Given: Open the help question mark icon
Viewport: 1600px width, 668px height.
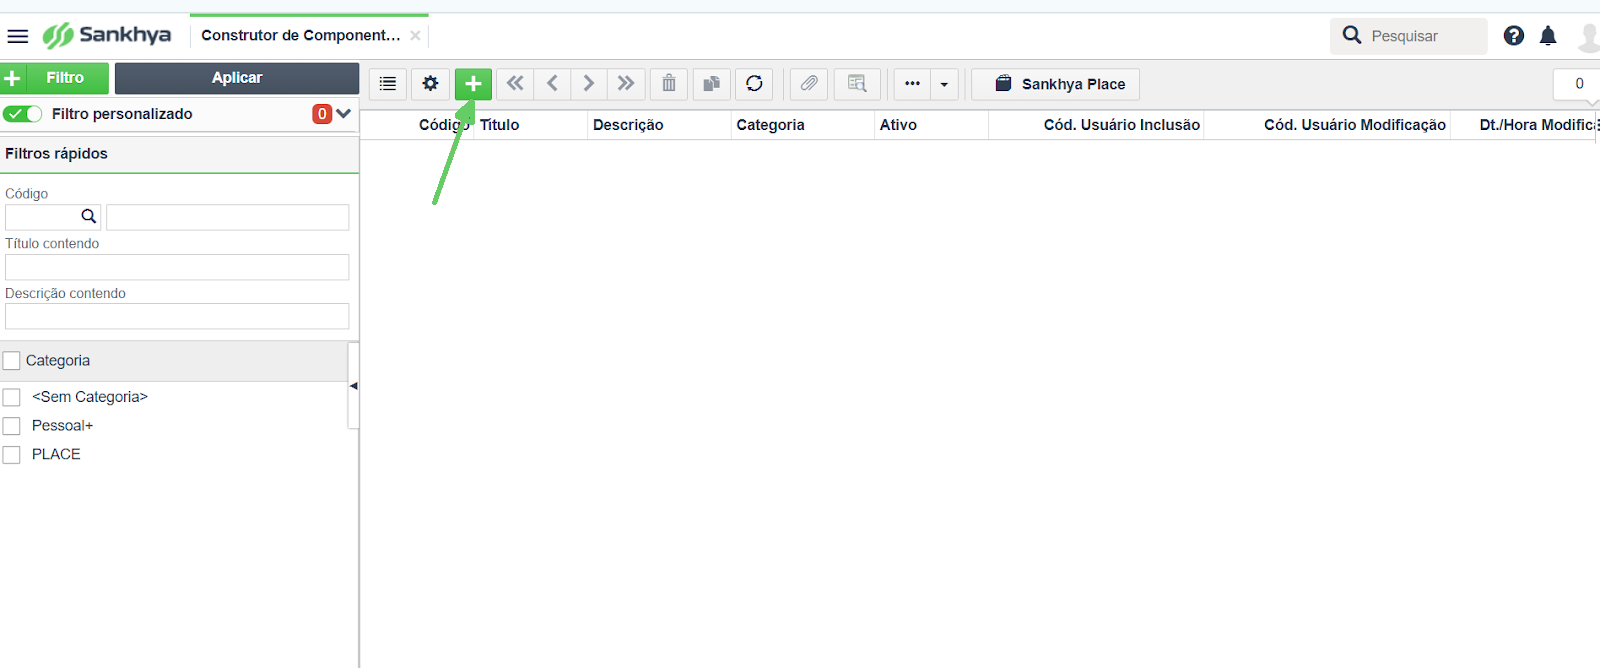Looking at the screenshot, I should tap(1514, 36).
